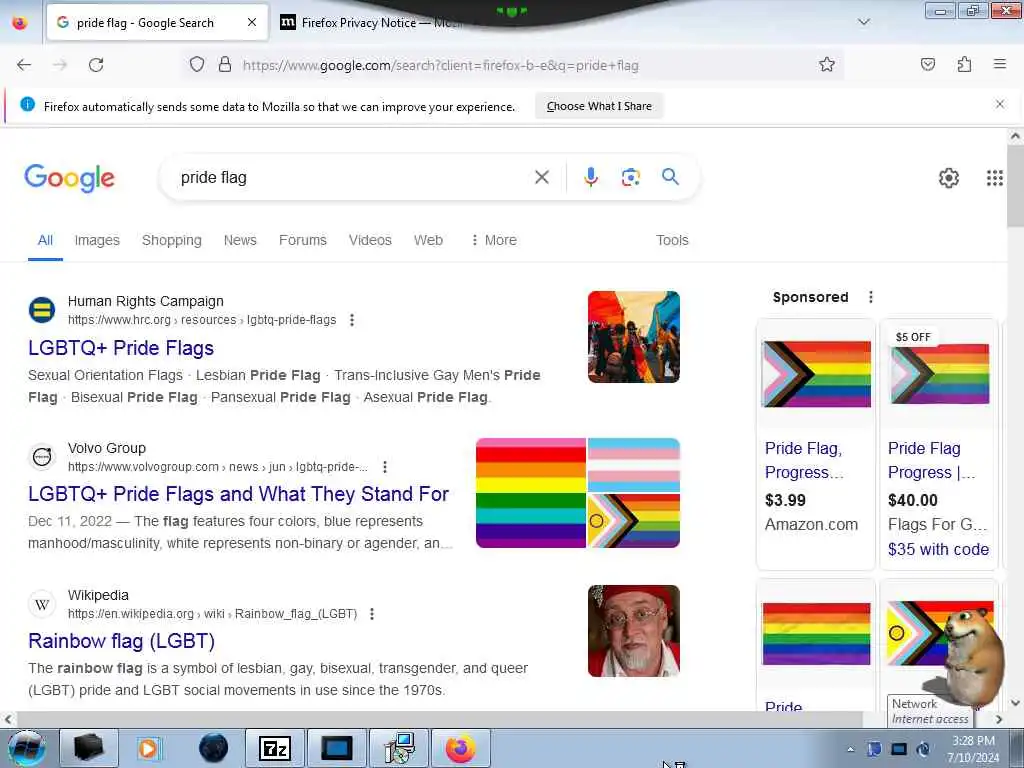
Task: Open options for Volvo Group result
Action: click(x=385, y=467)
